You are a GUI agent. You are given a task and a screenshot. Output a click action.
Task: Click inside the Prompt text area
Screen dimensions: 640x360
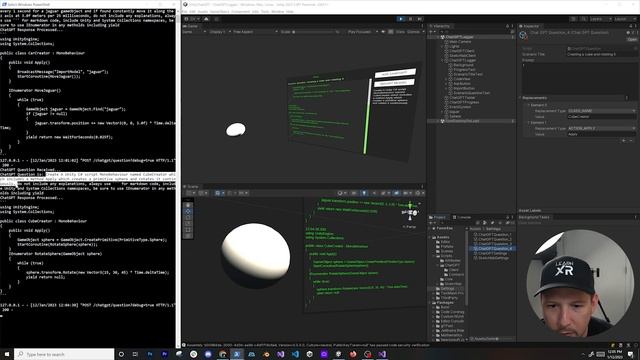coord(579,78)
